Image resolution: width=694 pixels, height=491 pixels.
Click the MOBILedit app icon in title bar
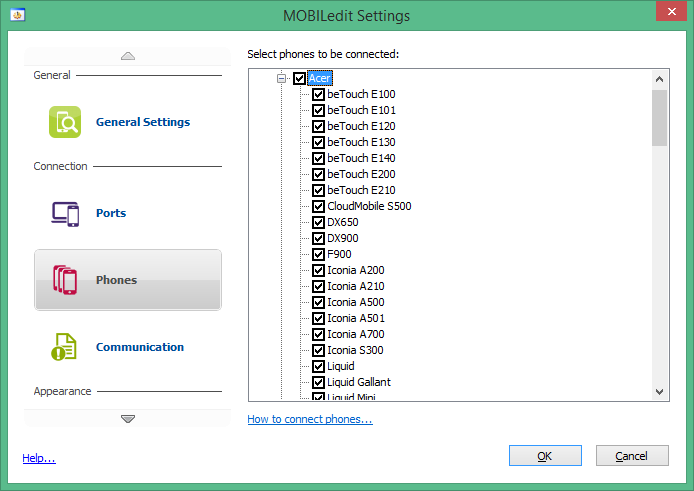pyautogui.click(x=18, y=15)
